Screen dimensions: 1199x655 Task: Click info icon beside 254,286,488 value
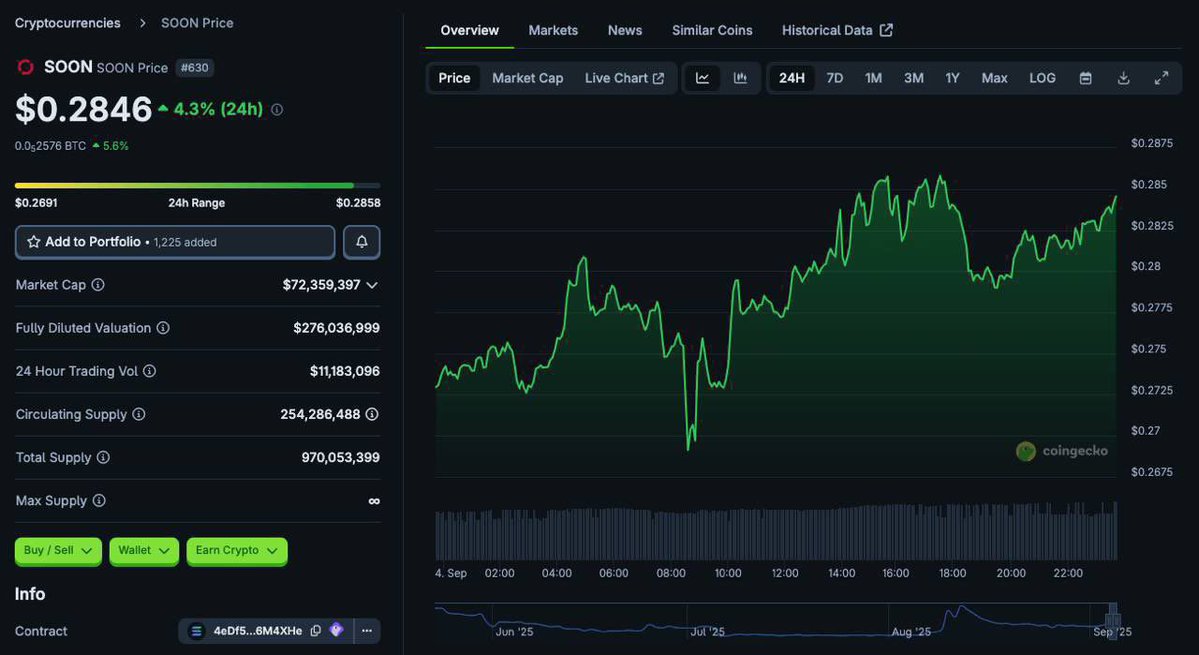372,414
